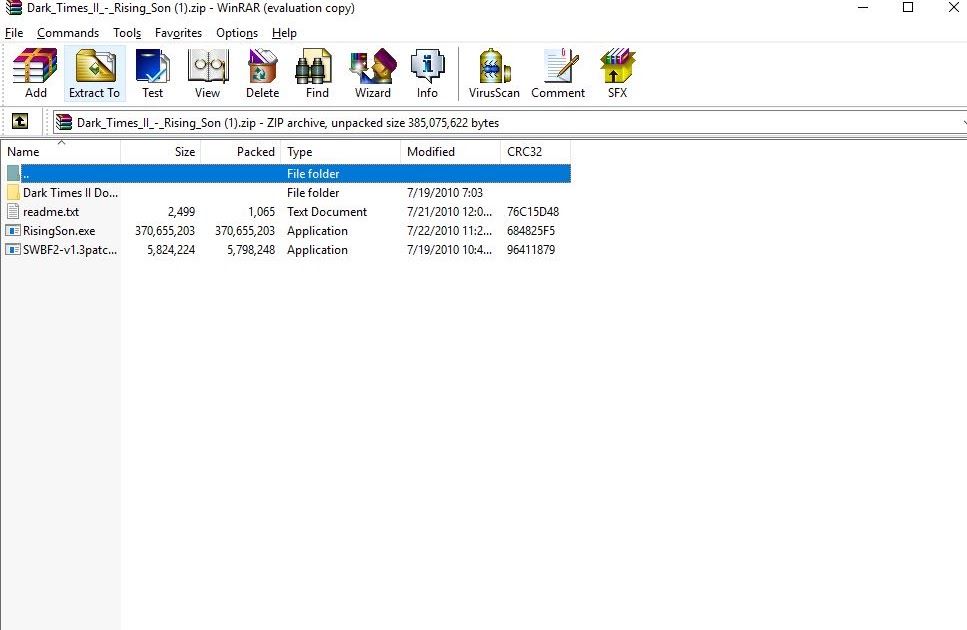Click the Delete toolbar icon
967x630 pixels.
pos(262,73)
